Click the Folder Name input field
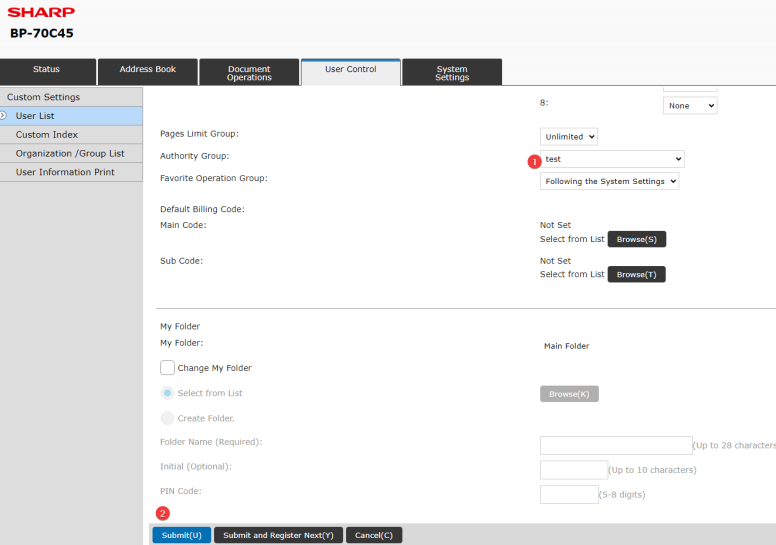The image size is (776, 545). (615, 445)
